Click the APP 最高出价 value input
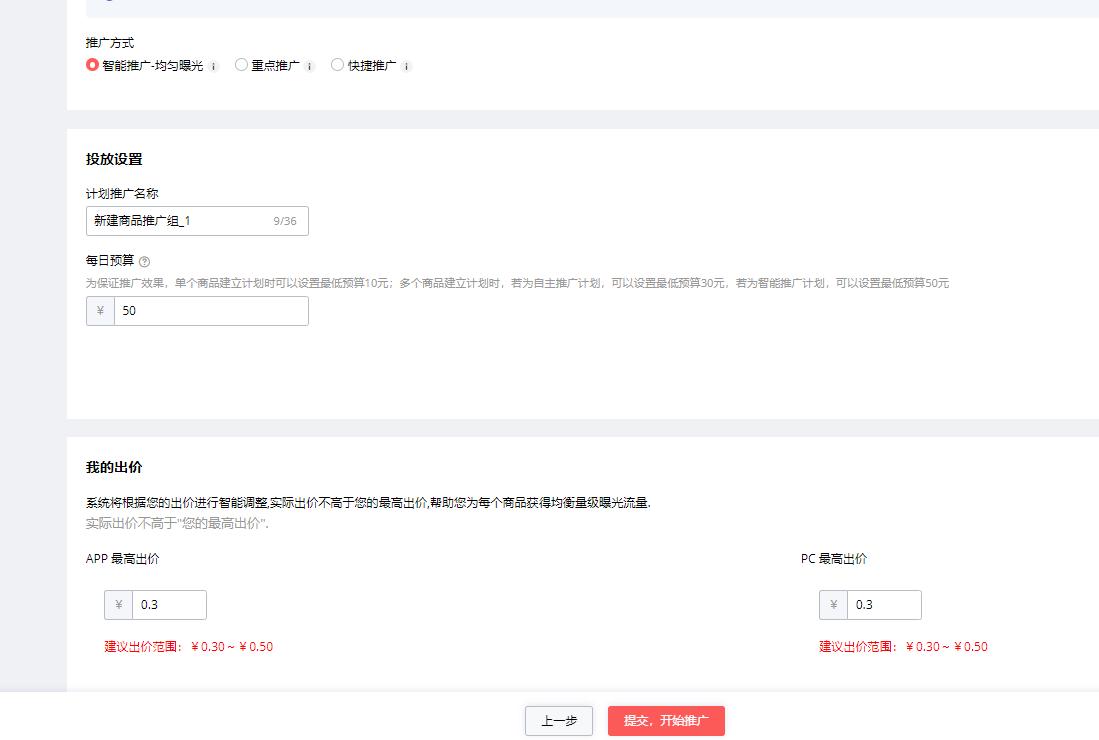 [170, 604]
